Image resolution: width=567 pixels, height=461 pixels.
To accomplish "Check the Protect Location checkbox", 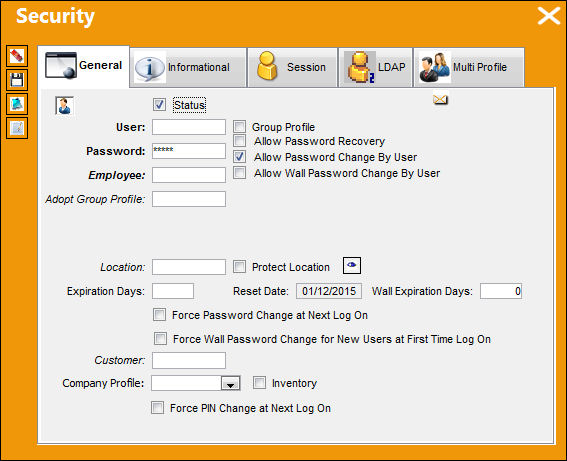I will click(239, 266).
